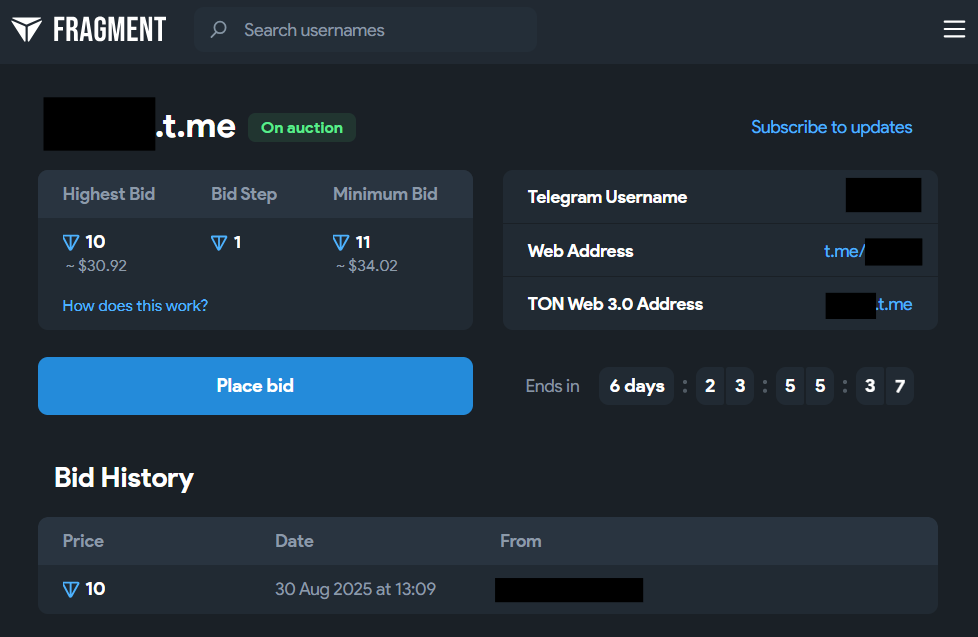This screenshot has height=637, width=978.
Task: Click the "6 days" countdown box
Action: coord(637,386)
